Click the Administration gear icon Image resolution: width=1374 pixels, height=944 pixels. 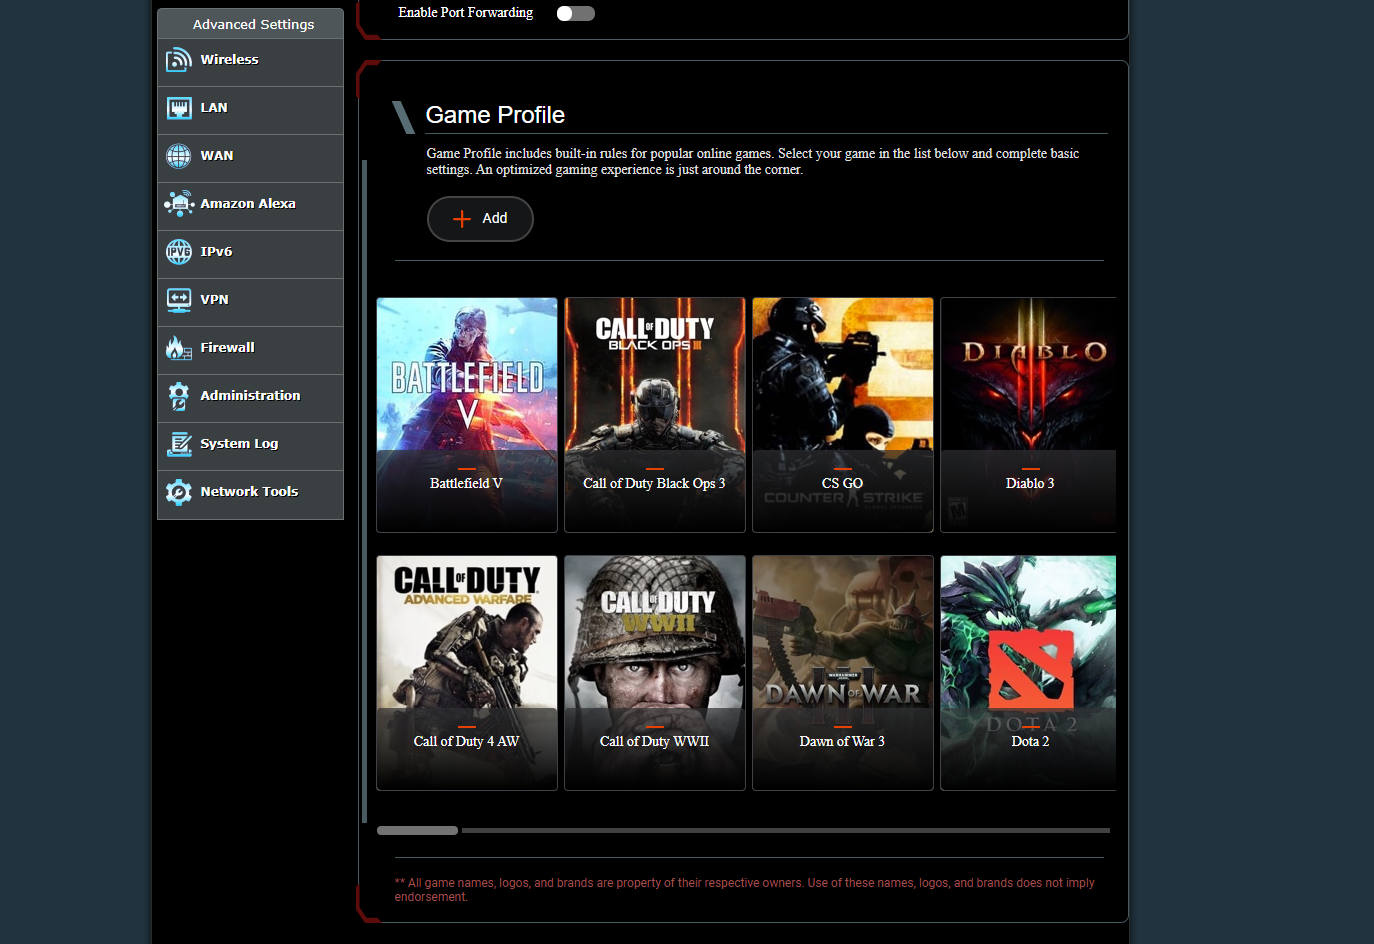[x=179, y=396]
